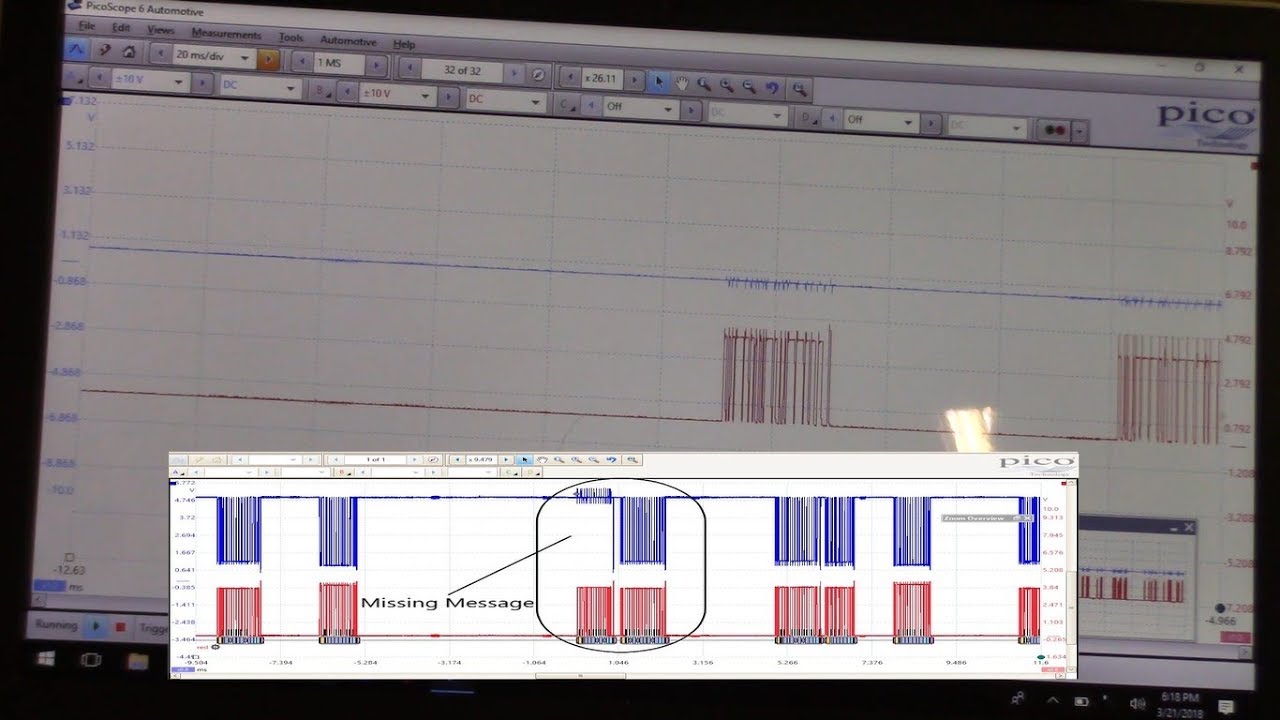
Task: Open Channel B ±10 V range dropdown
Action: (x=398, y=94)
